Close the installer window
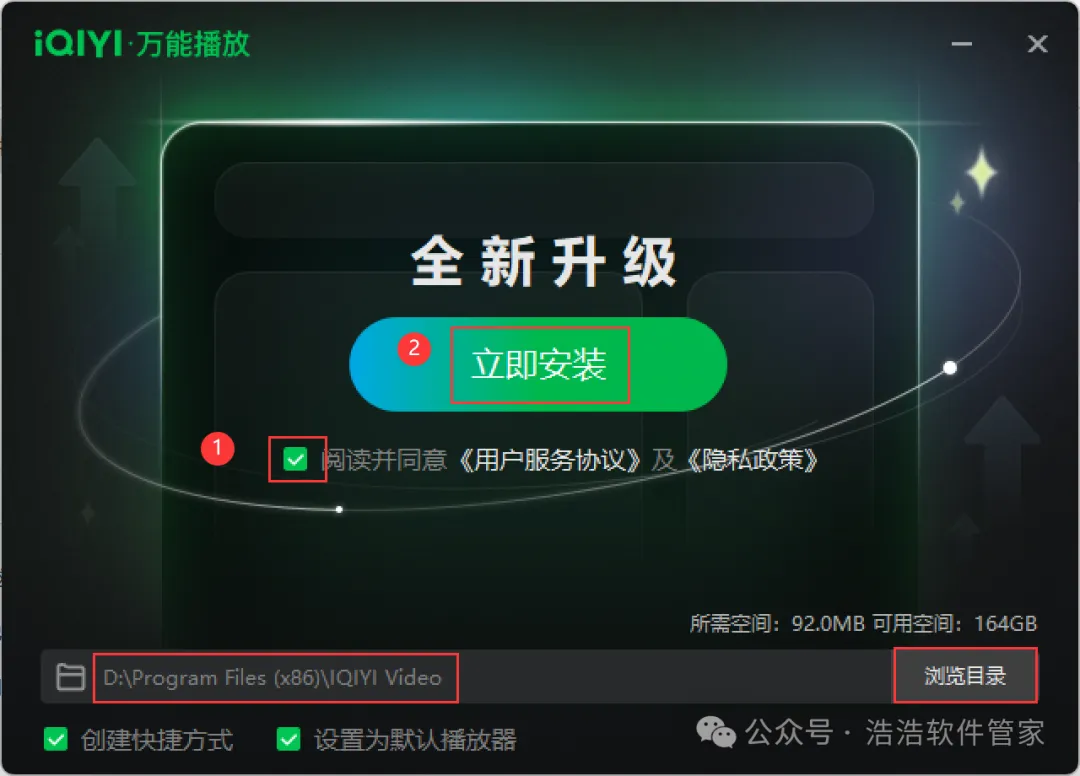The width and height of the screenshot is (1080, 776). coord(1037,44)
